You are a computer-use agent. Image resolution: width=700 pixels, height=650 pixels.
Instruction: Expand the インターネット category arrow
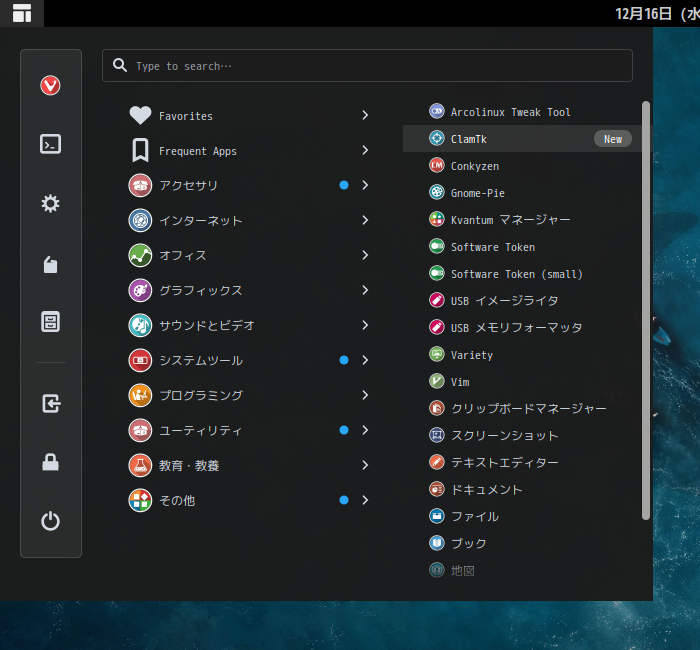tap(365, 220)
